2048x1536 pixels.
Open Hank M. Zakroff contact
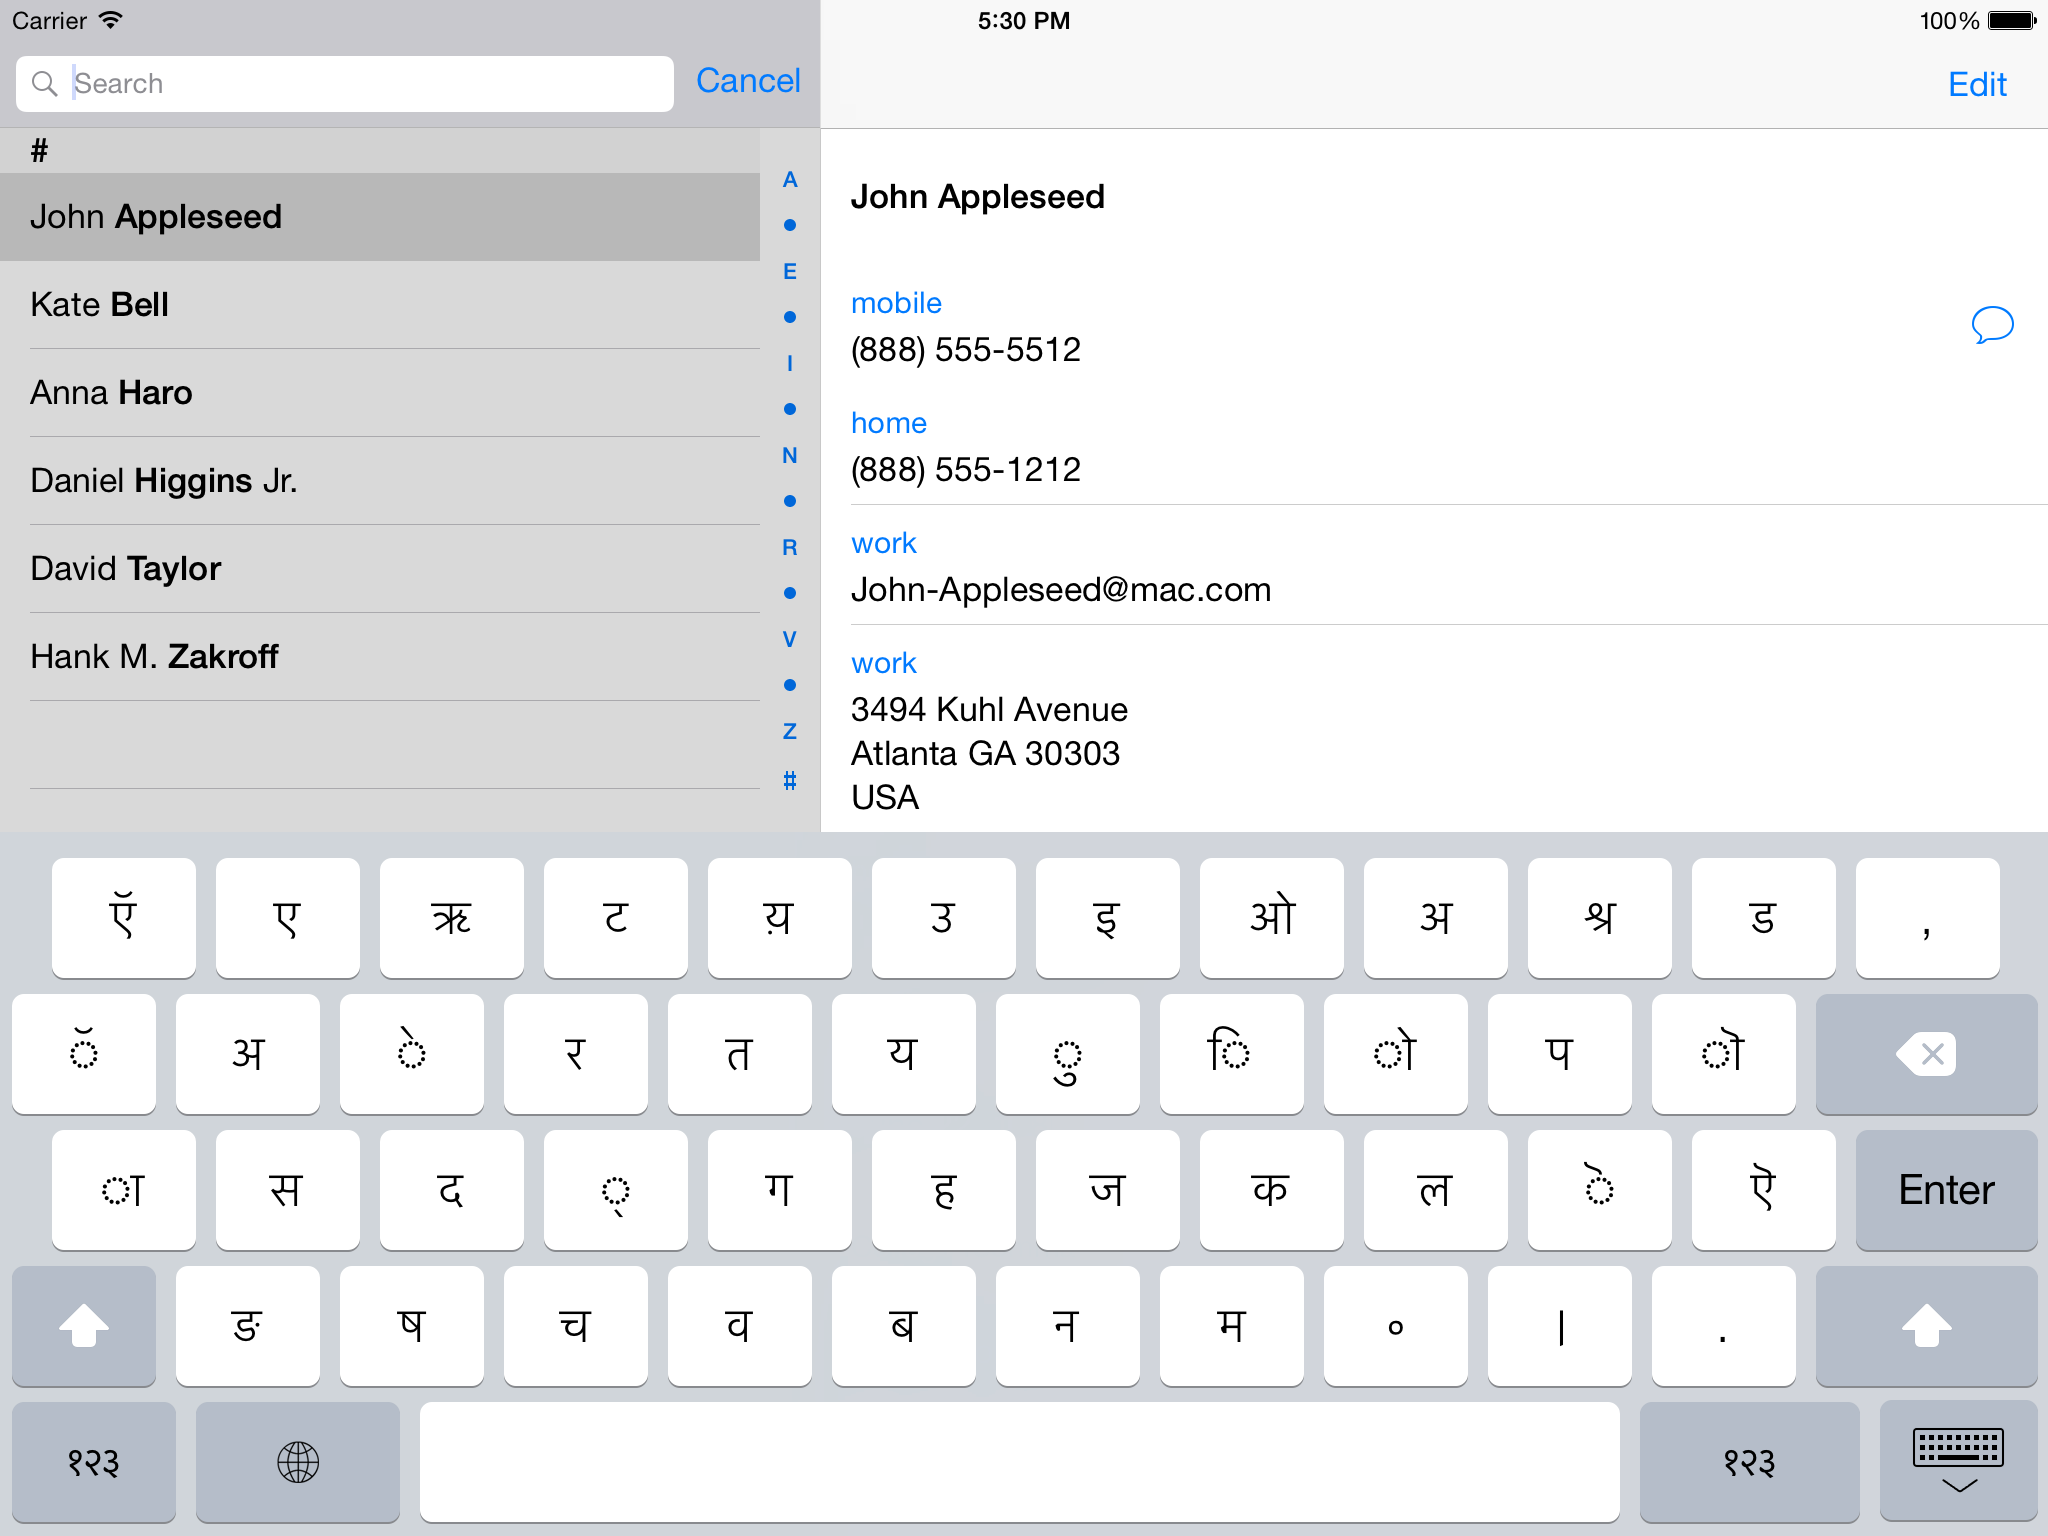pyautogui.click(x=380, y=657)
